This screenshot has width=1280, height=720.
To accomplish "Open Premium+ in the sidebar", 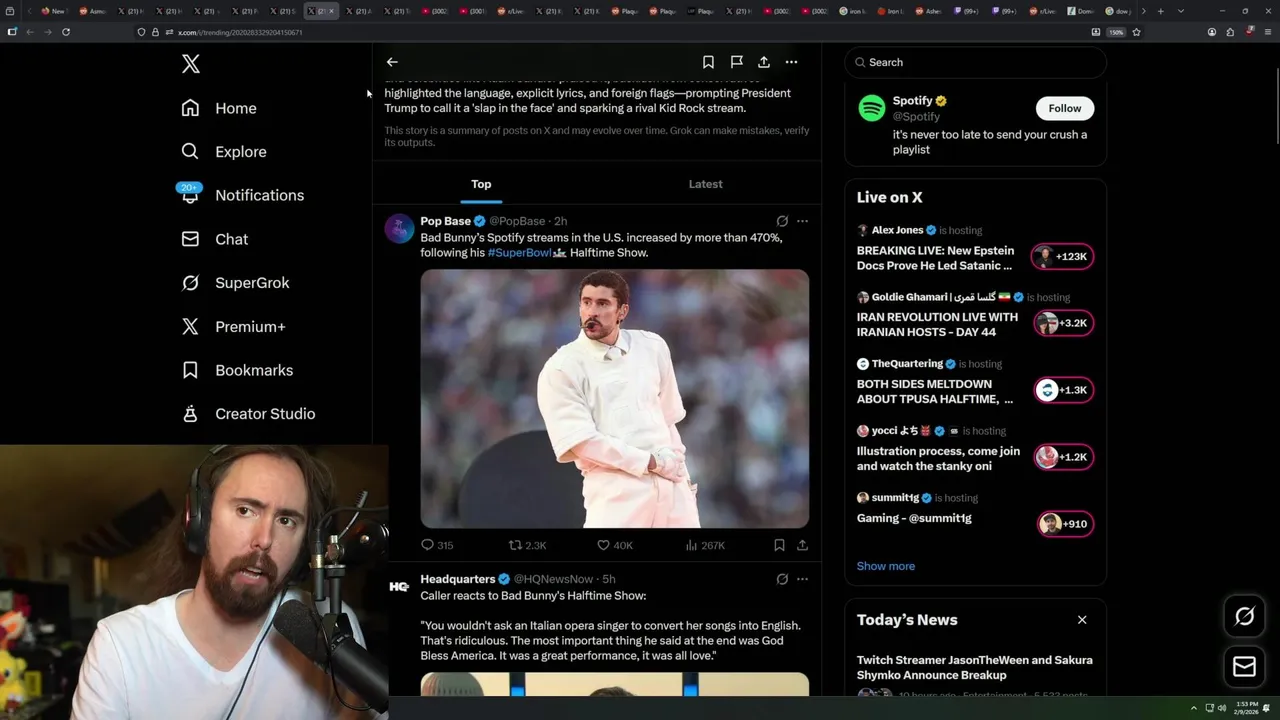I will 234,326.
